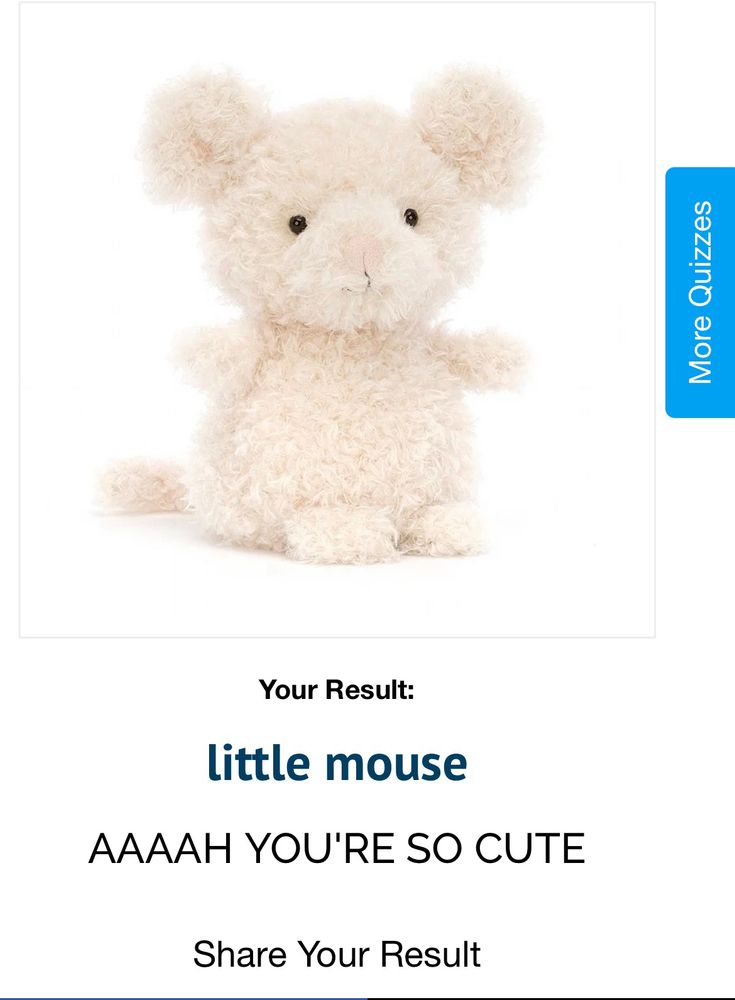
Task: Select the AAAAH YOU'RE SO CUTE description
Action: (x=336, y=848)
